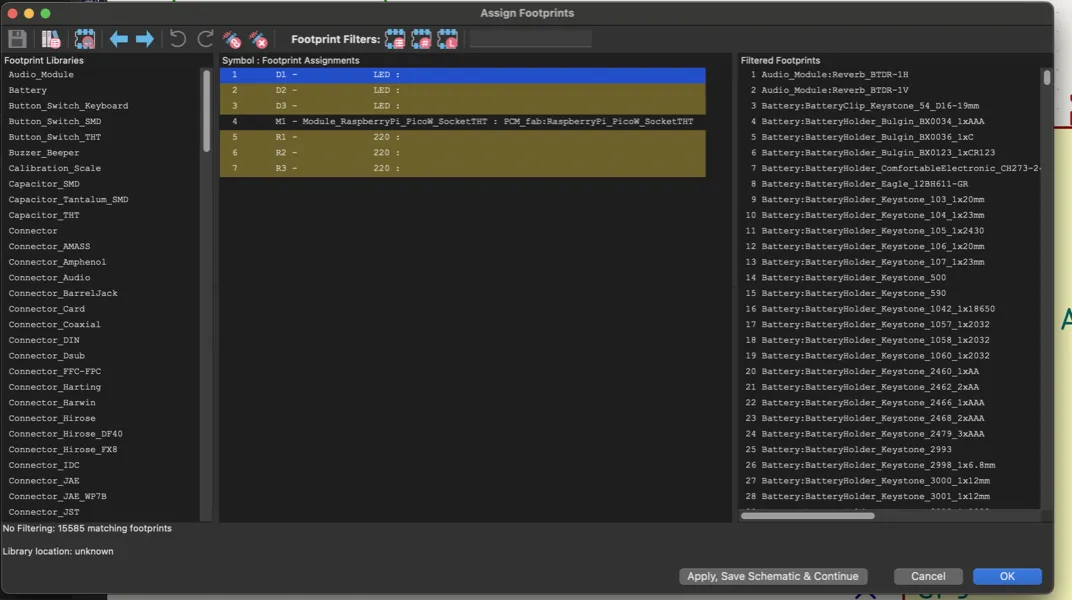Click the Undo icon
The width and height of the screenshot is (1072, 600).
pos(178,39)
